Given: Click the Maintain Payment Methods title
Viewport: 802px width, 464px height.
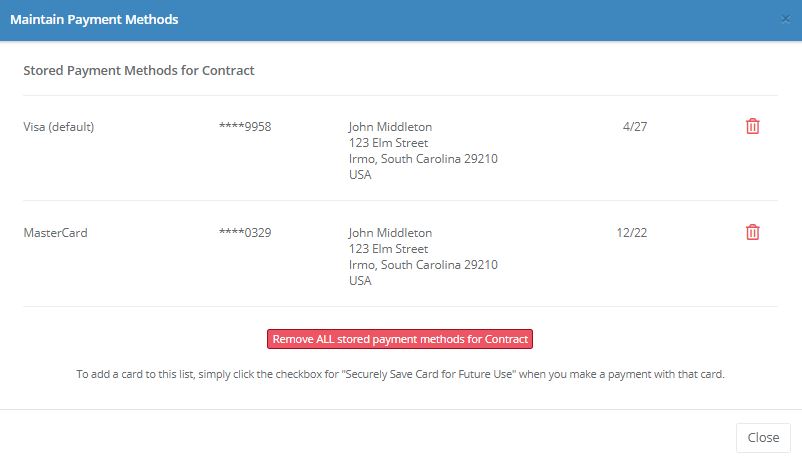Looking at the screenshot, I should pyautogui.click(x=94, y=19).
